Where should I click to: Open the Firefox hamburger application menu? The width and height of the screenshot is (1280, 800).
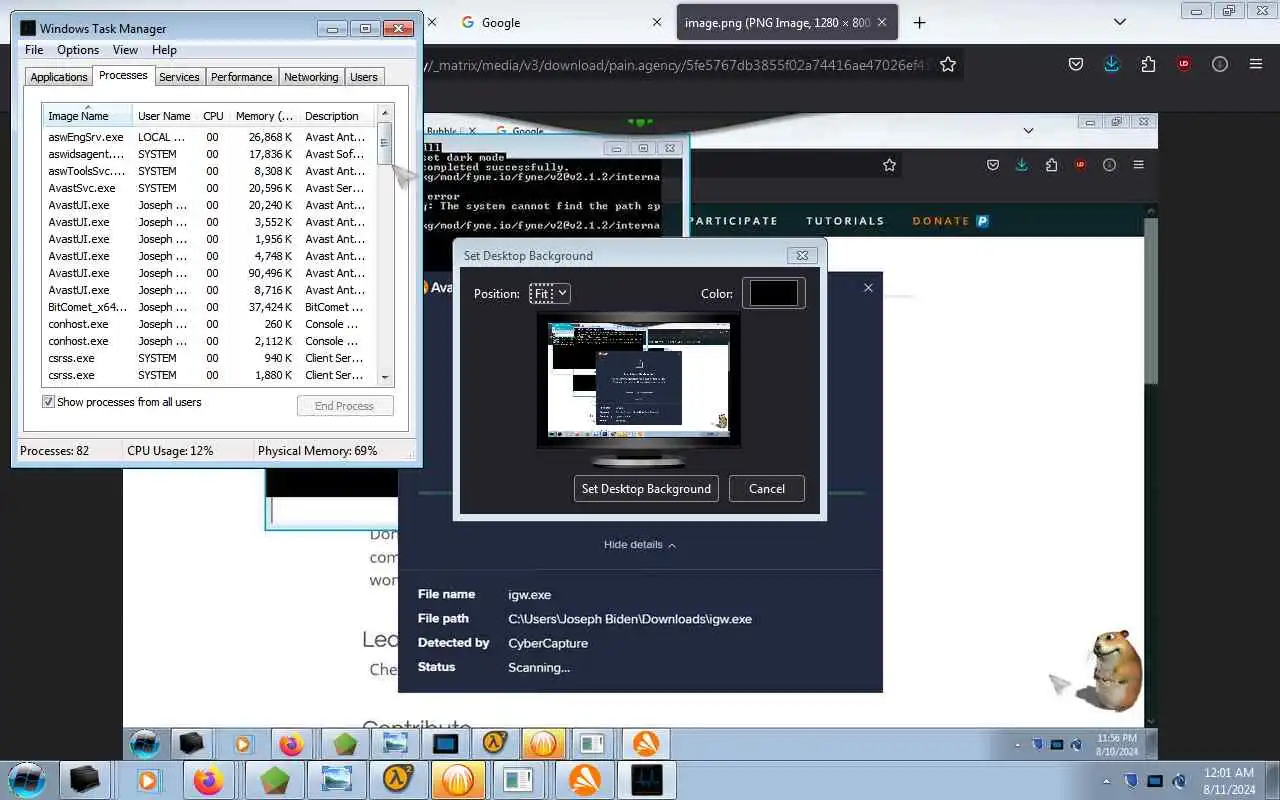pyautogui.click(x=1256, y=64)
